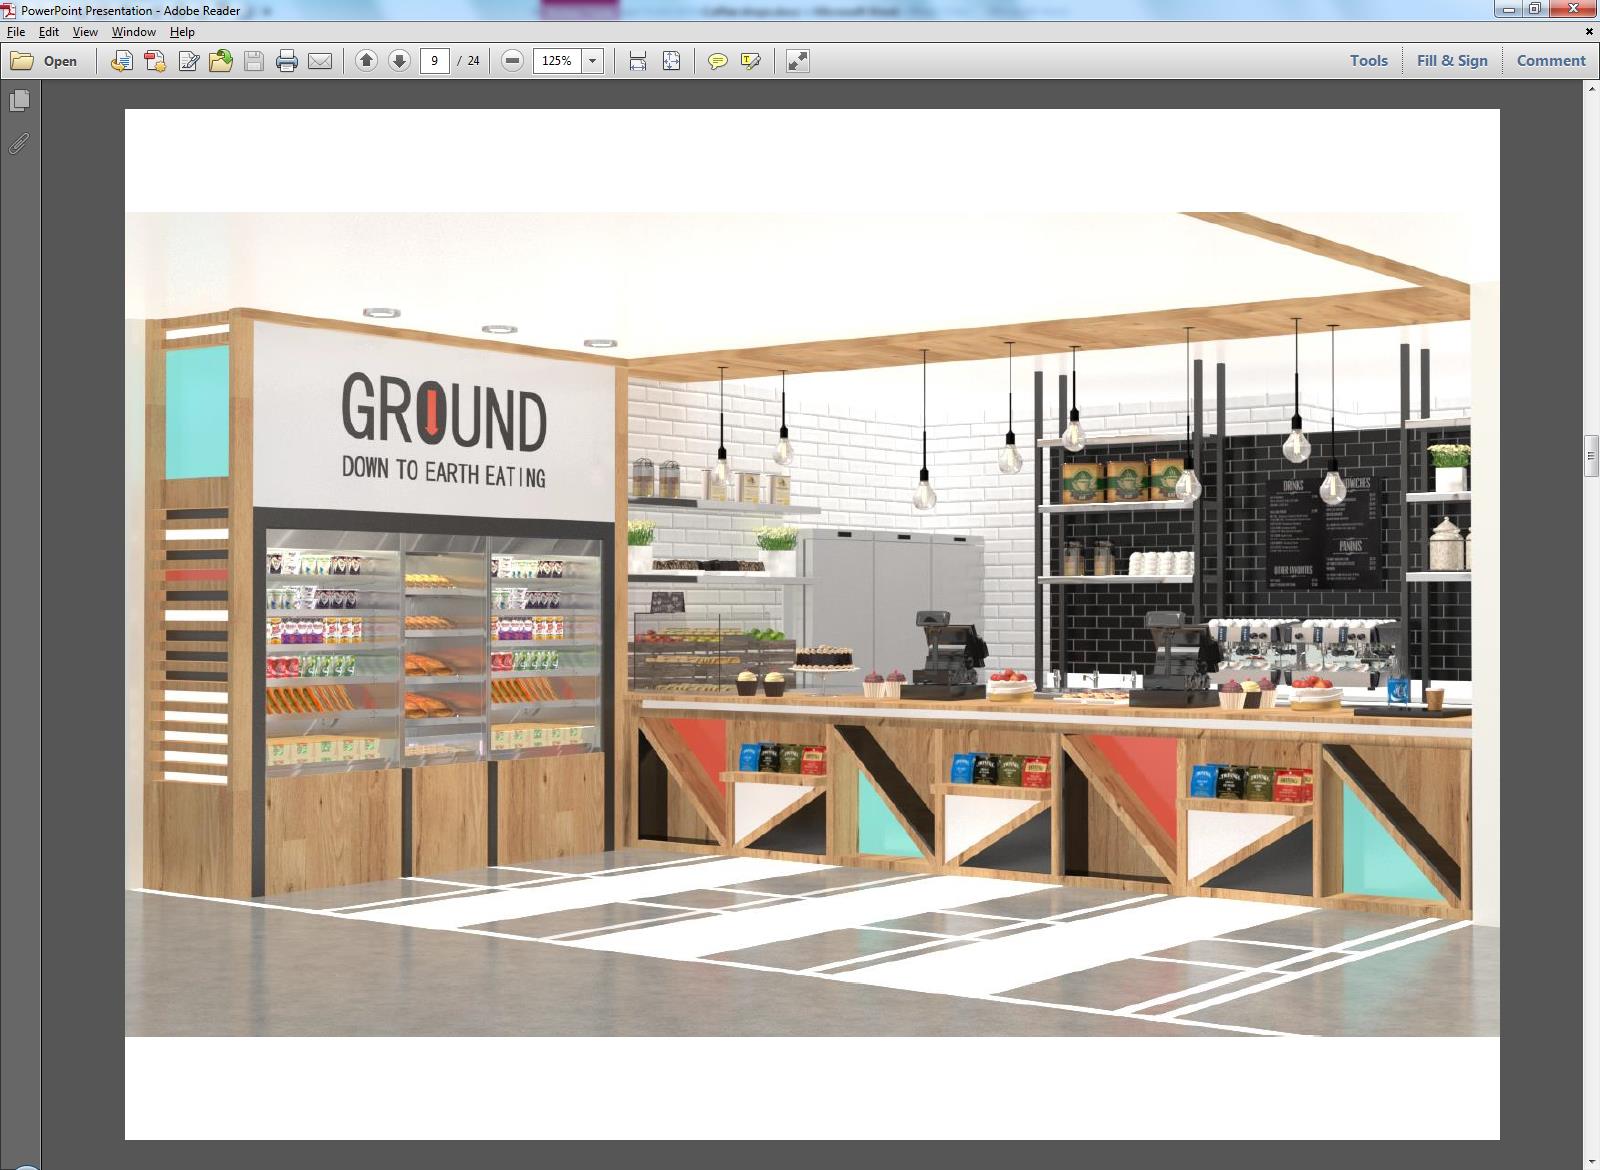Viewport: 1600px width, 1170px height.
Task: Show page thumbnails panel
Action: [x=19, y=101]
